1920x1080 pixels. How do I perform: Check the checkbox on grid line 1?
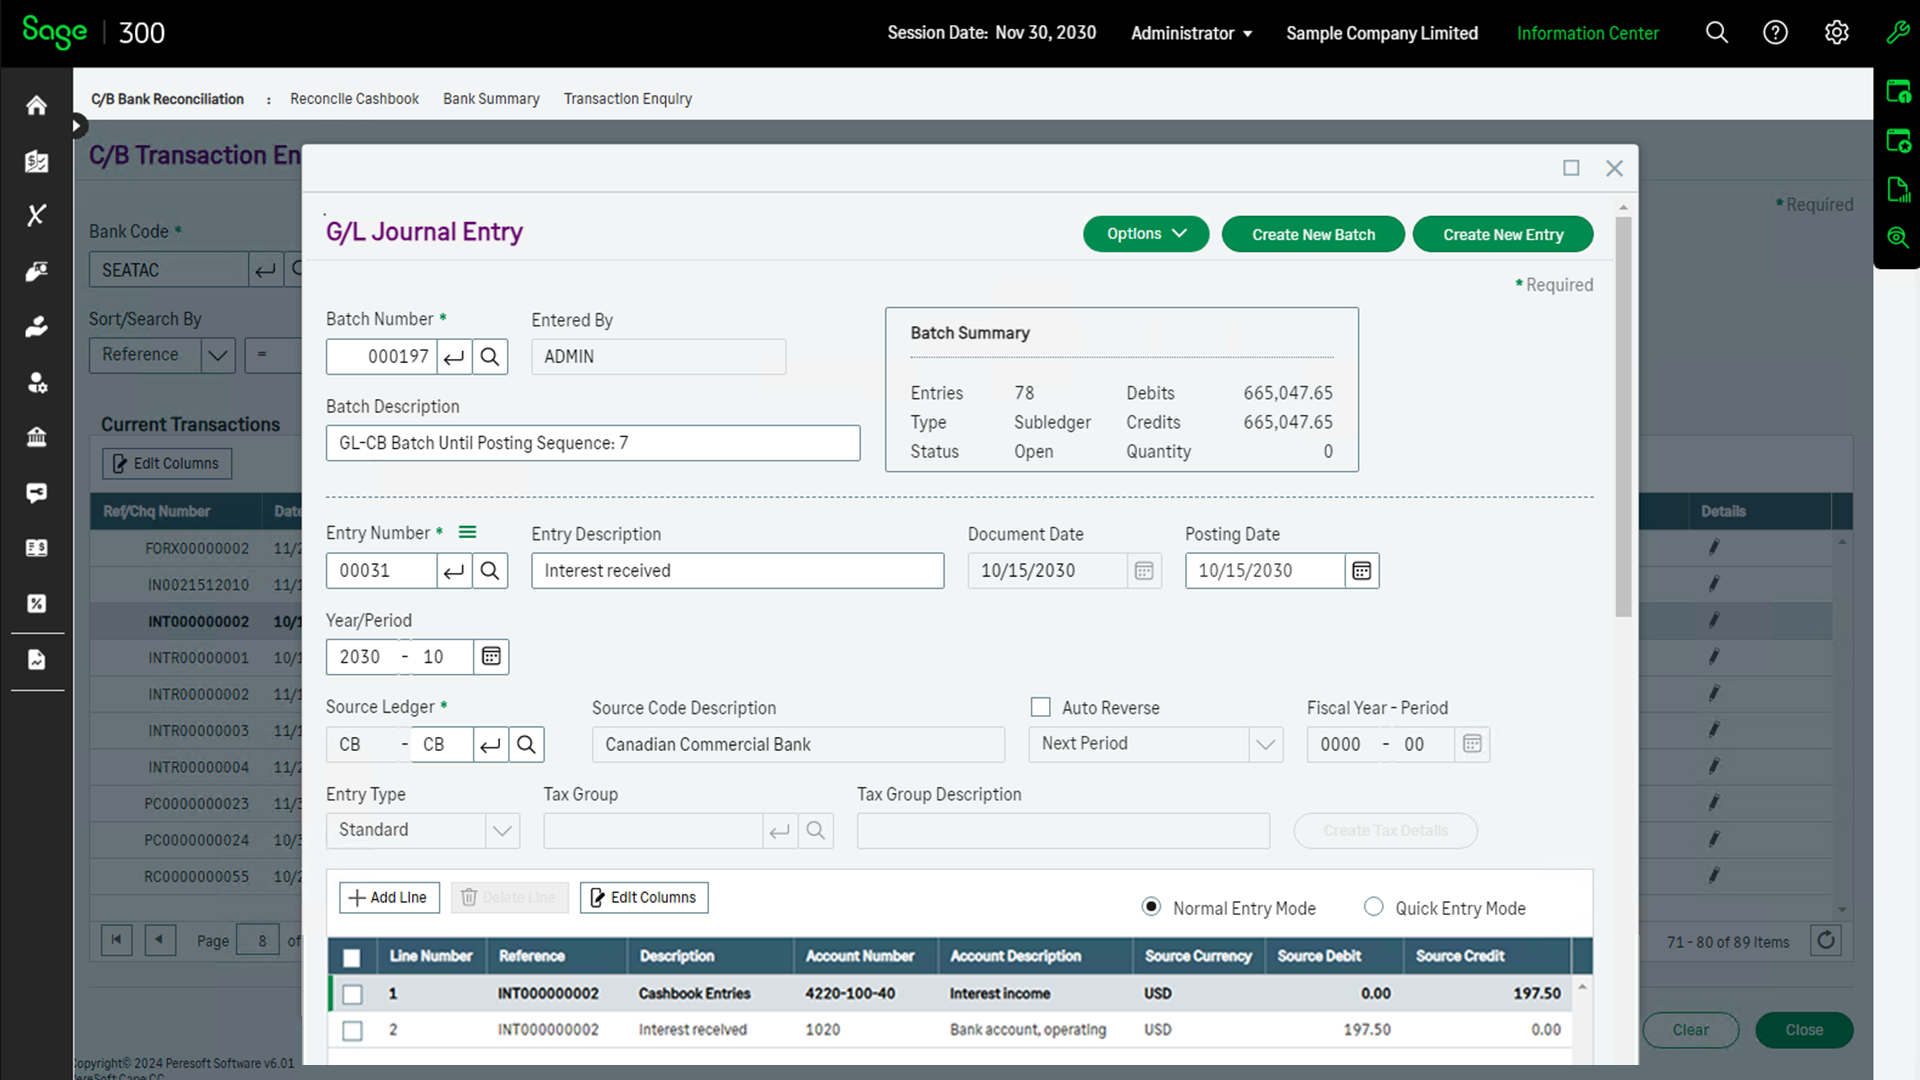pos(352,993)
